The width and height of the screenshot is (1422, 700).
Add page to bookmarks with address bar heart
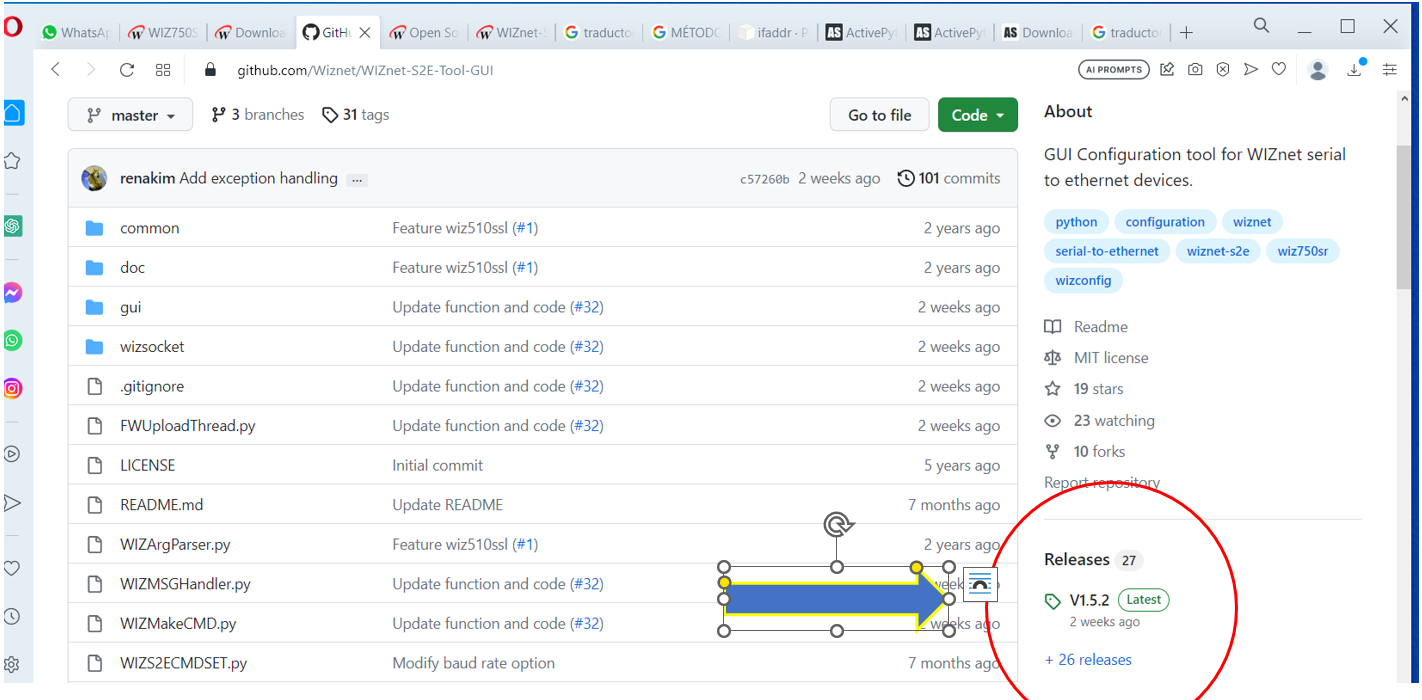(x=1278, y=70)
